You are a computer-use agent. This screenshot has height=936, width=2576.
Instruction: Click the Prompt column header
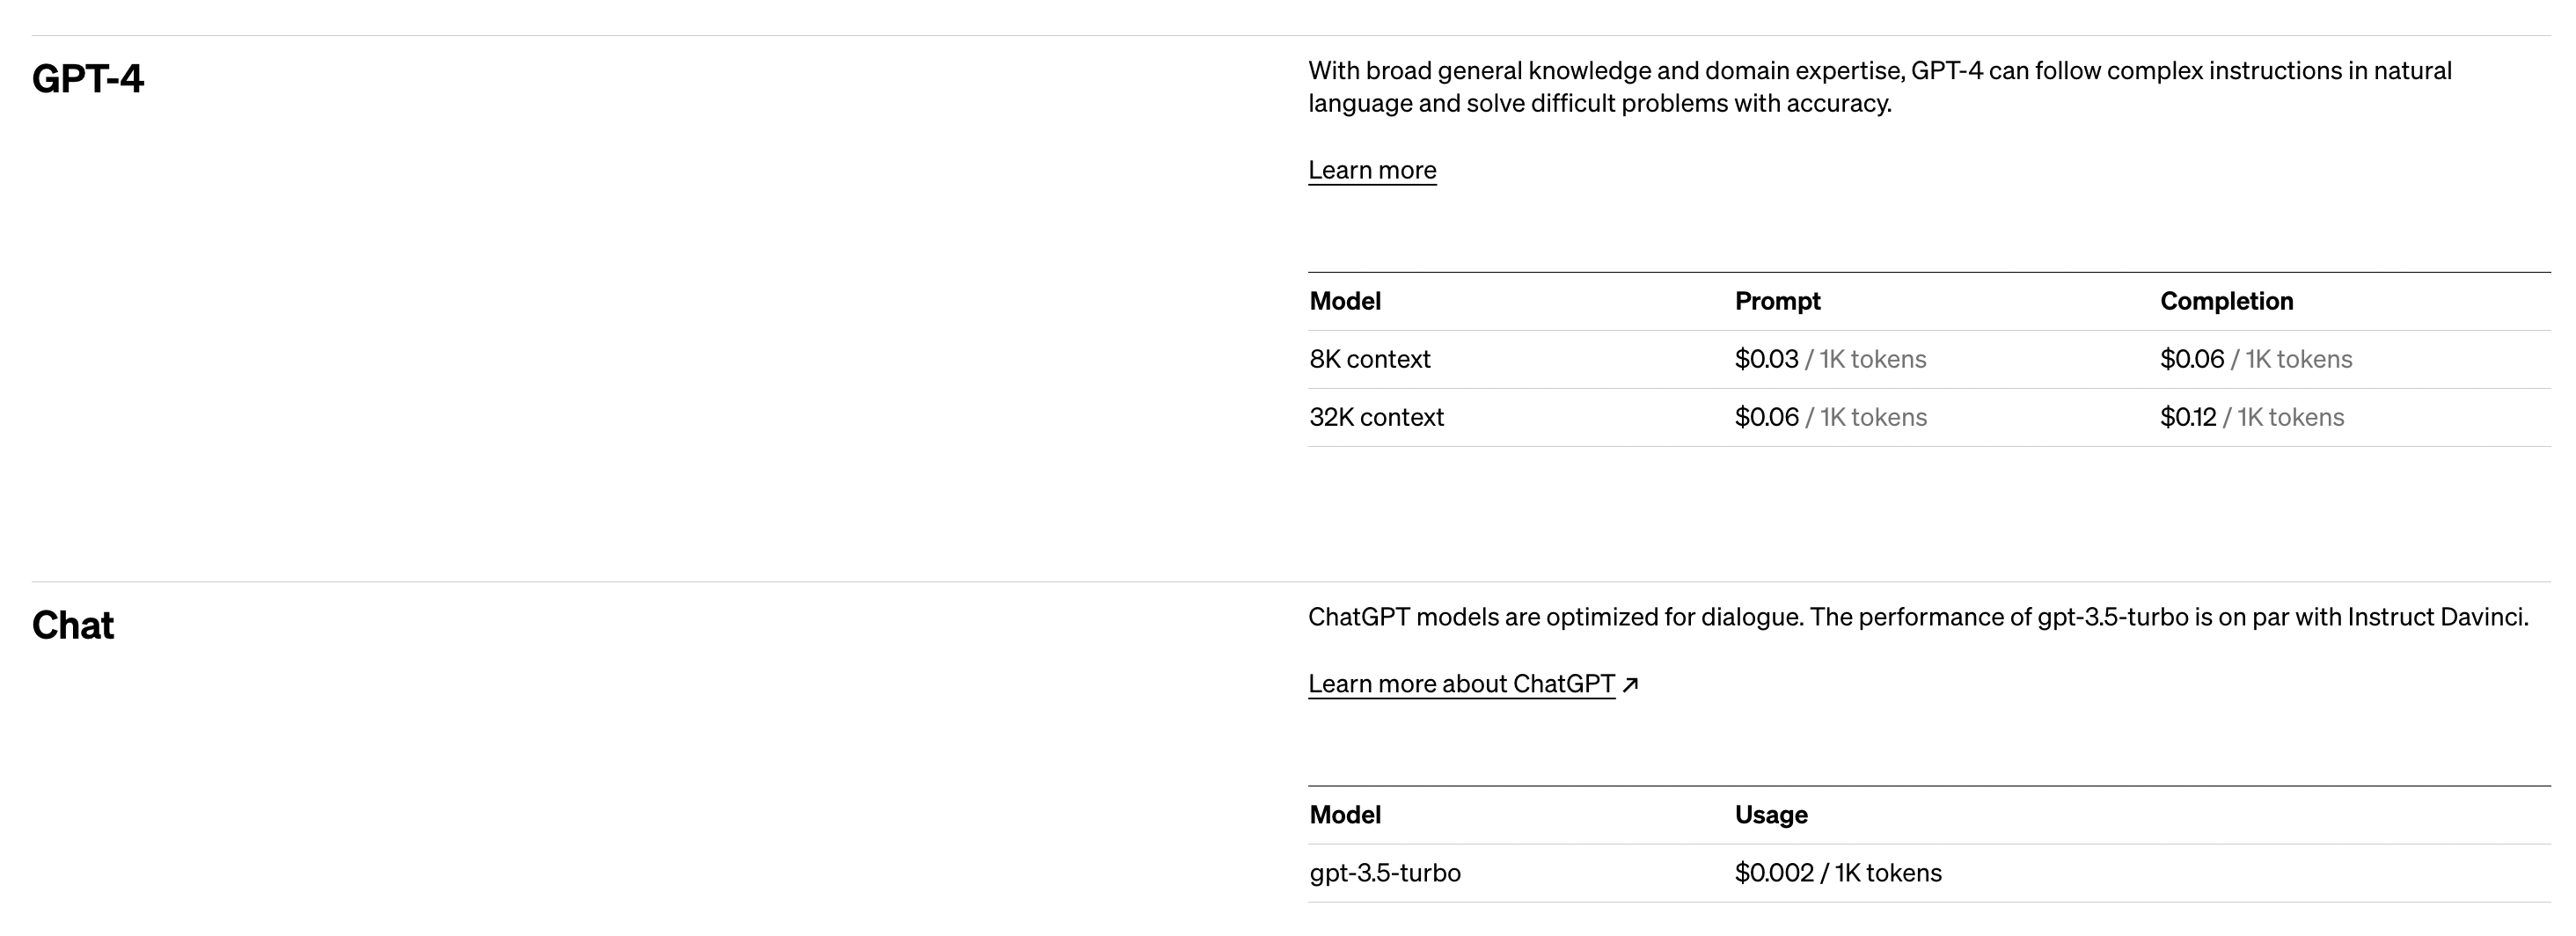(1777, 301)
